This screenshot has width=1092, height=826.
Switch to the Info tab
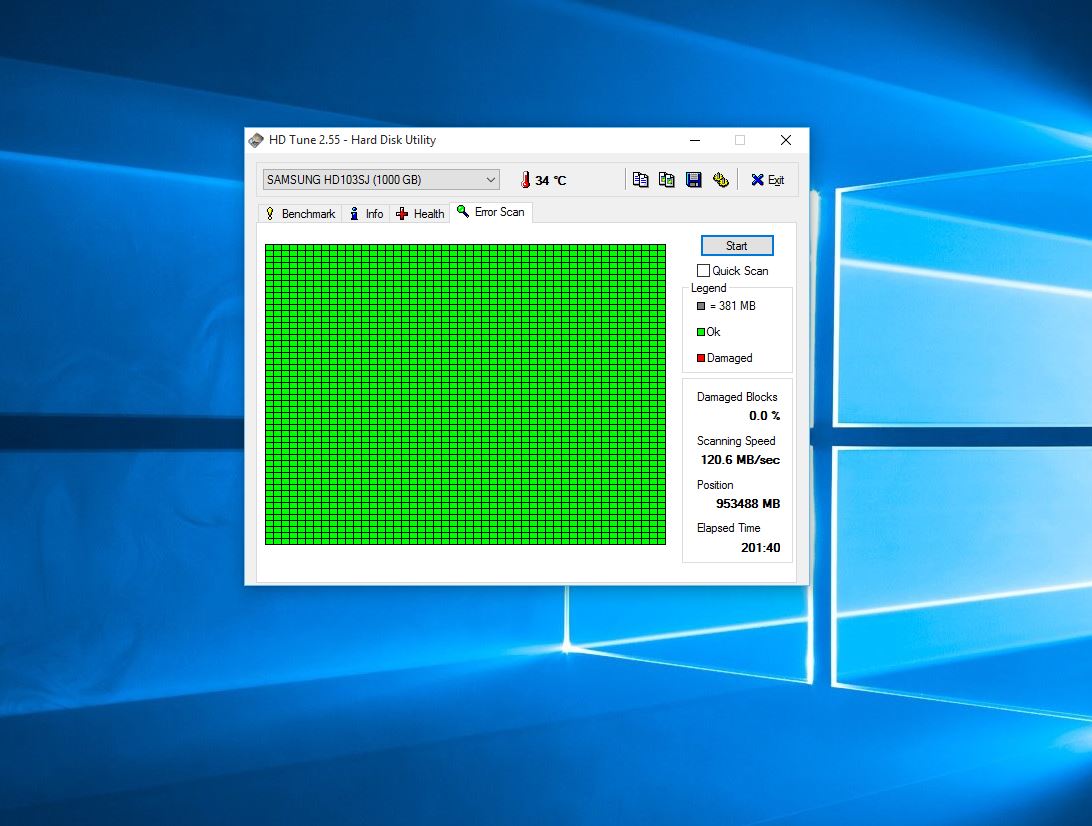click(366, 214)
